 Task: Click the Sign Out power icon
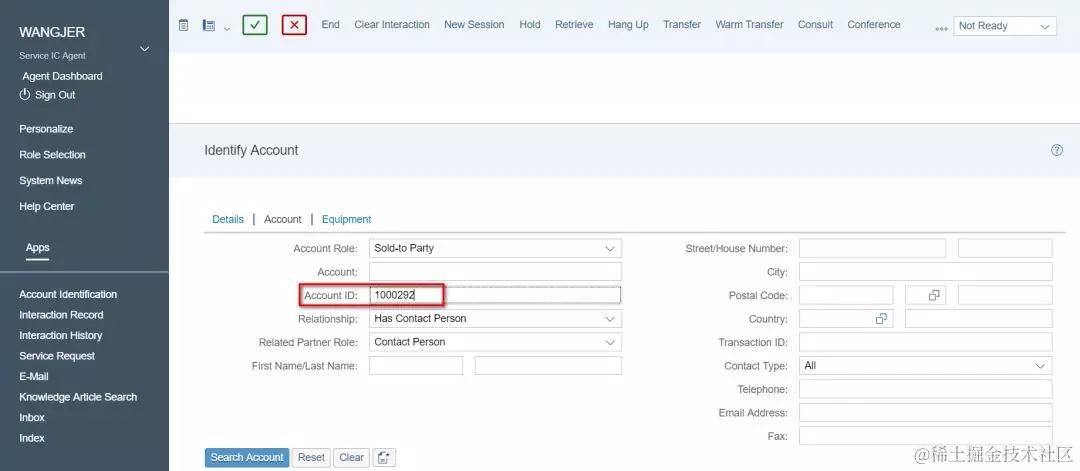(25, 94)
